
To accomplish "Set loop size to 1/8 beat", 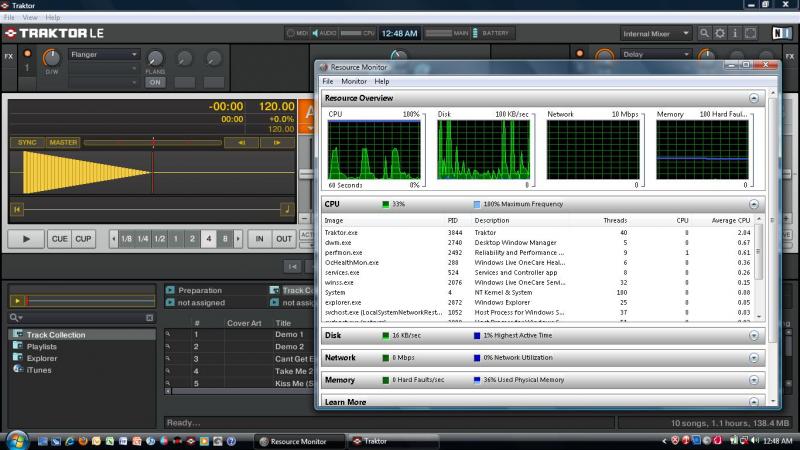I will coord(127,239).
